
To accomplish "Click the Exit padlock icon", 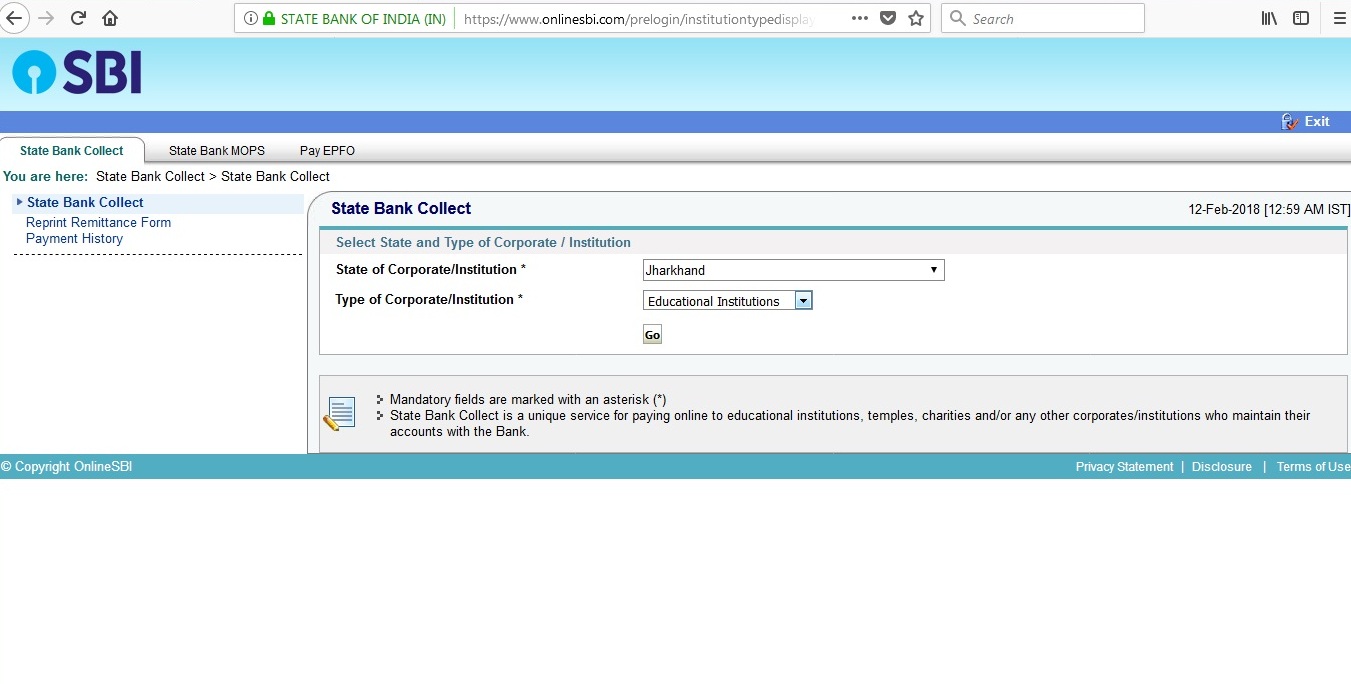I will coord(1290,122).
